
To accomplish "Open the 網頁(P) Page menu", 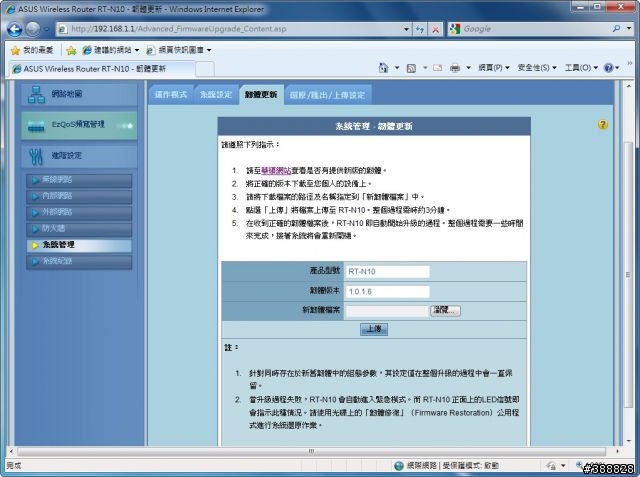I will tap(494, 68).
